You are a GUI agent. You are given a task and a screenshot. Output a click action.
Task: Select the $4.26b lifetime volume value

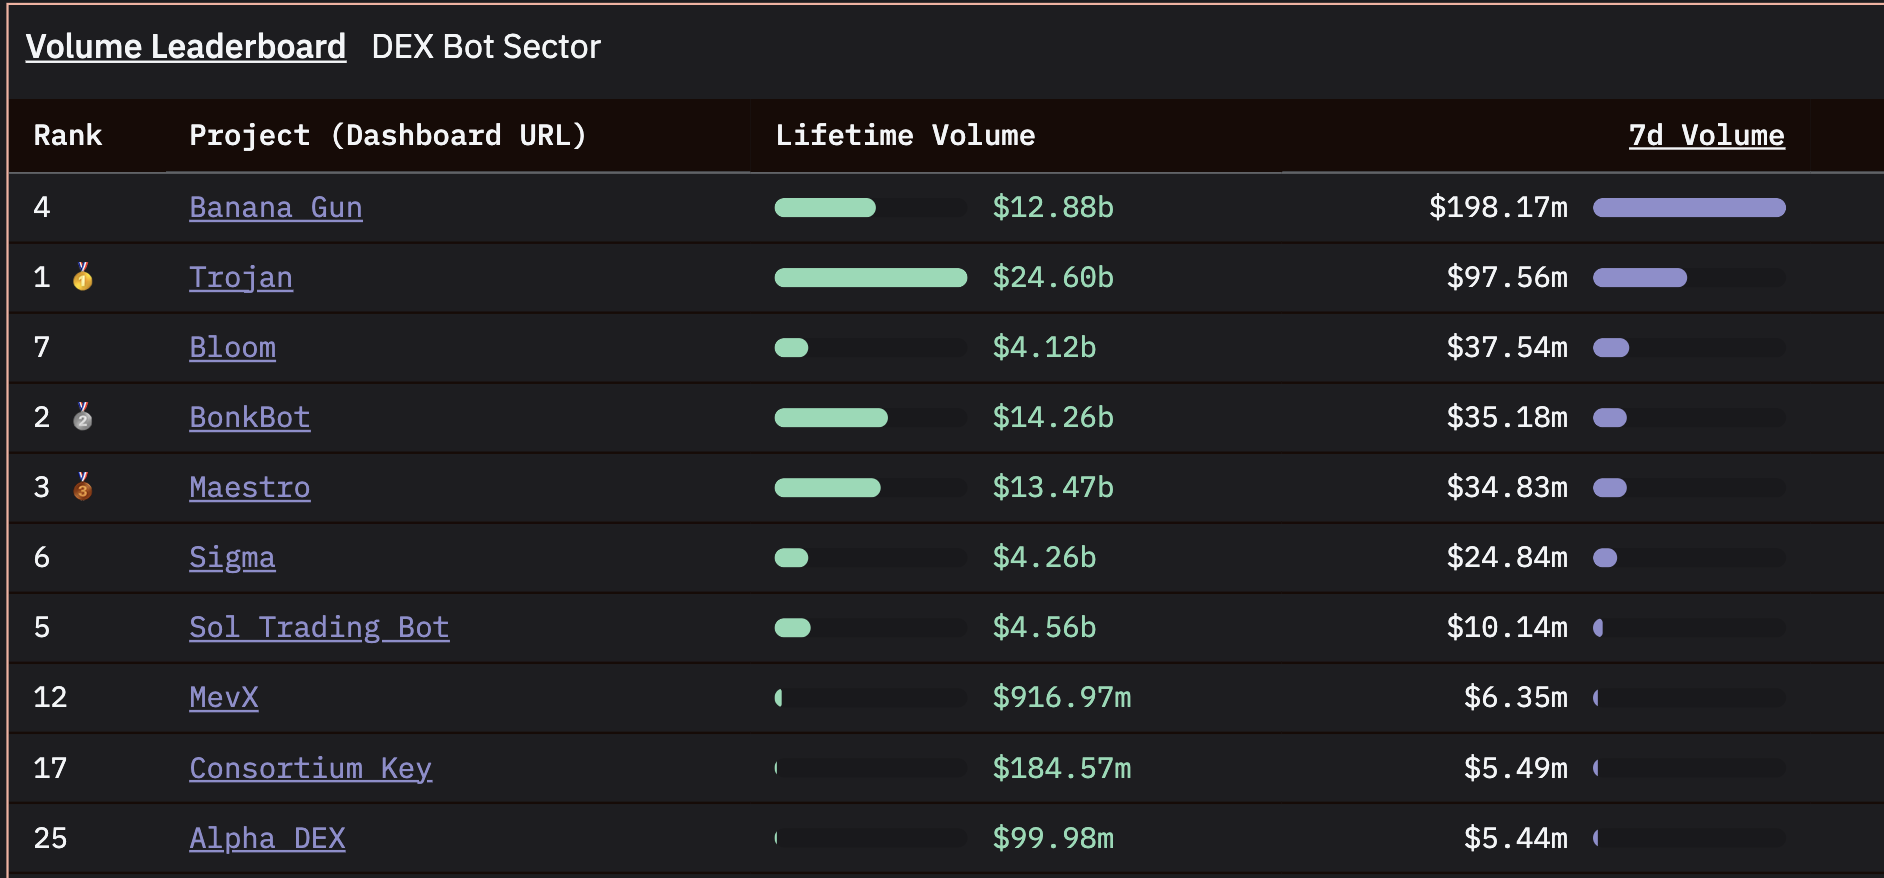1044,557
